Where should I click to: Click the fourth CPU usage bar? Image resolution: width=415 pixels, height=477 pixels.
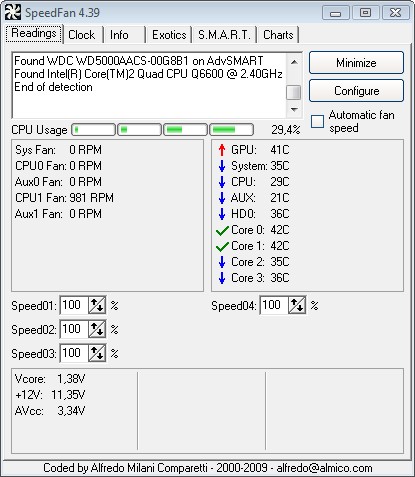click(x=232, y=130)
